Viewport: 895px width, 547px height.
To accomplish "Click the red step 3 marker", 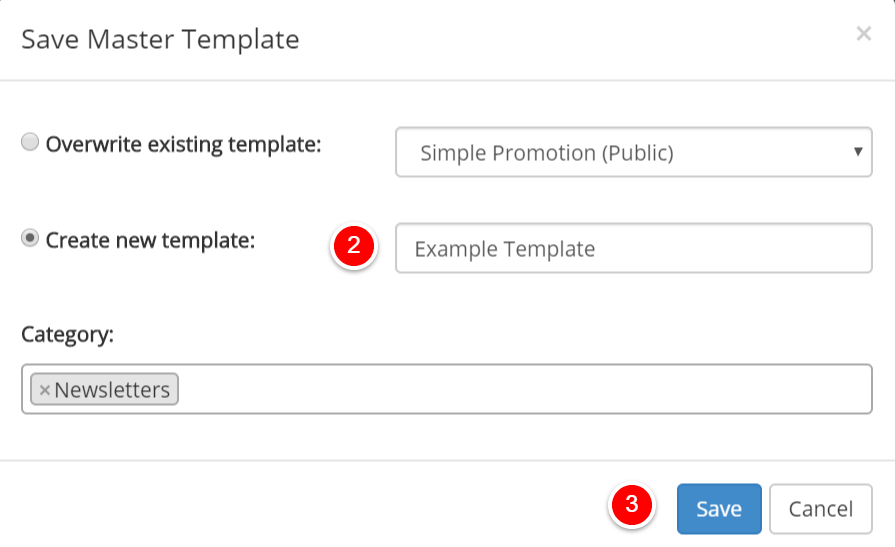I will [x=632, y=505].
